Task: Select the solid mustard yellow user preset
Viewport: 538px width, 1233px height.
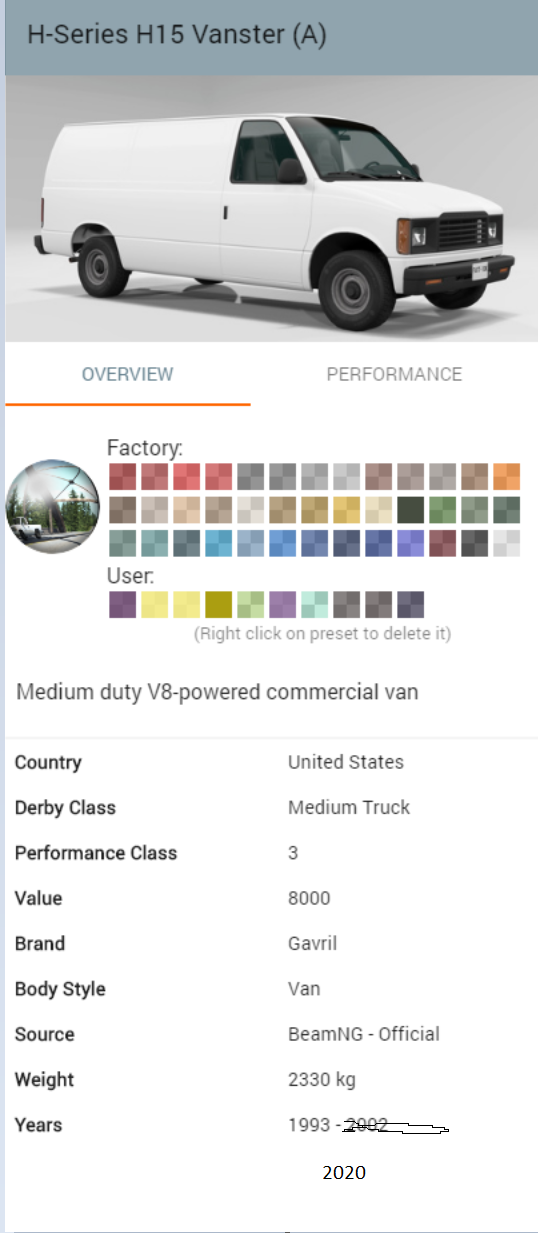Action: pyautogui.click(x=218, y=604)
